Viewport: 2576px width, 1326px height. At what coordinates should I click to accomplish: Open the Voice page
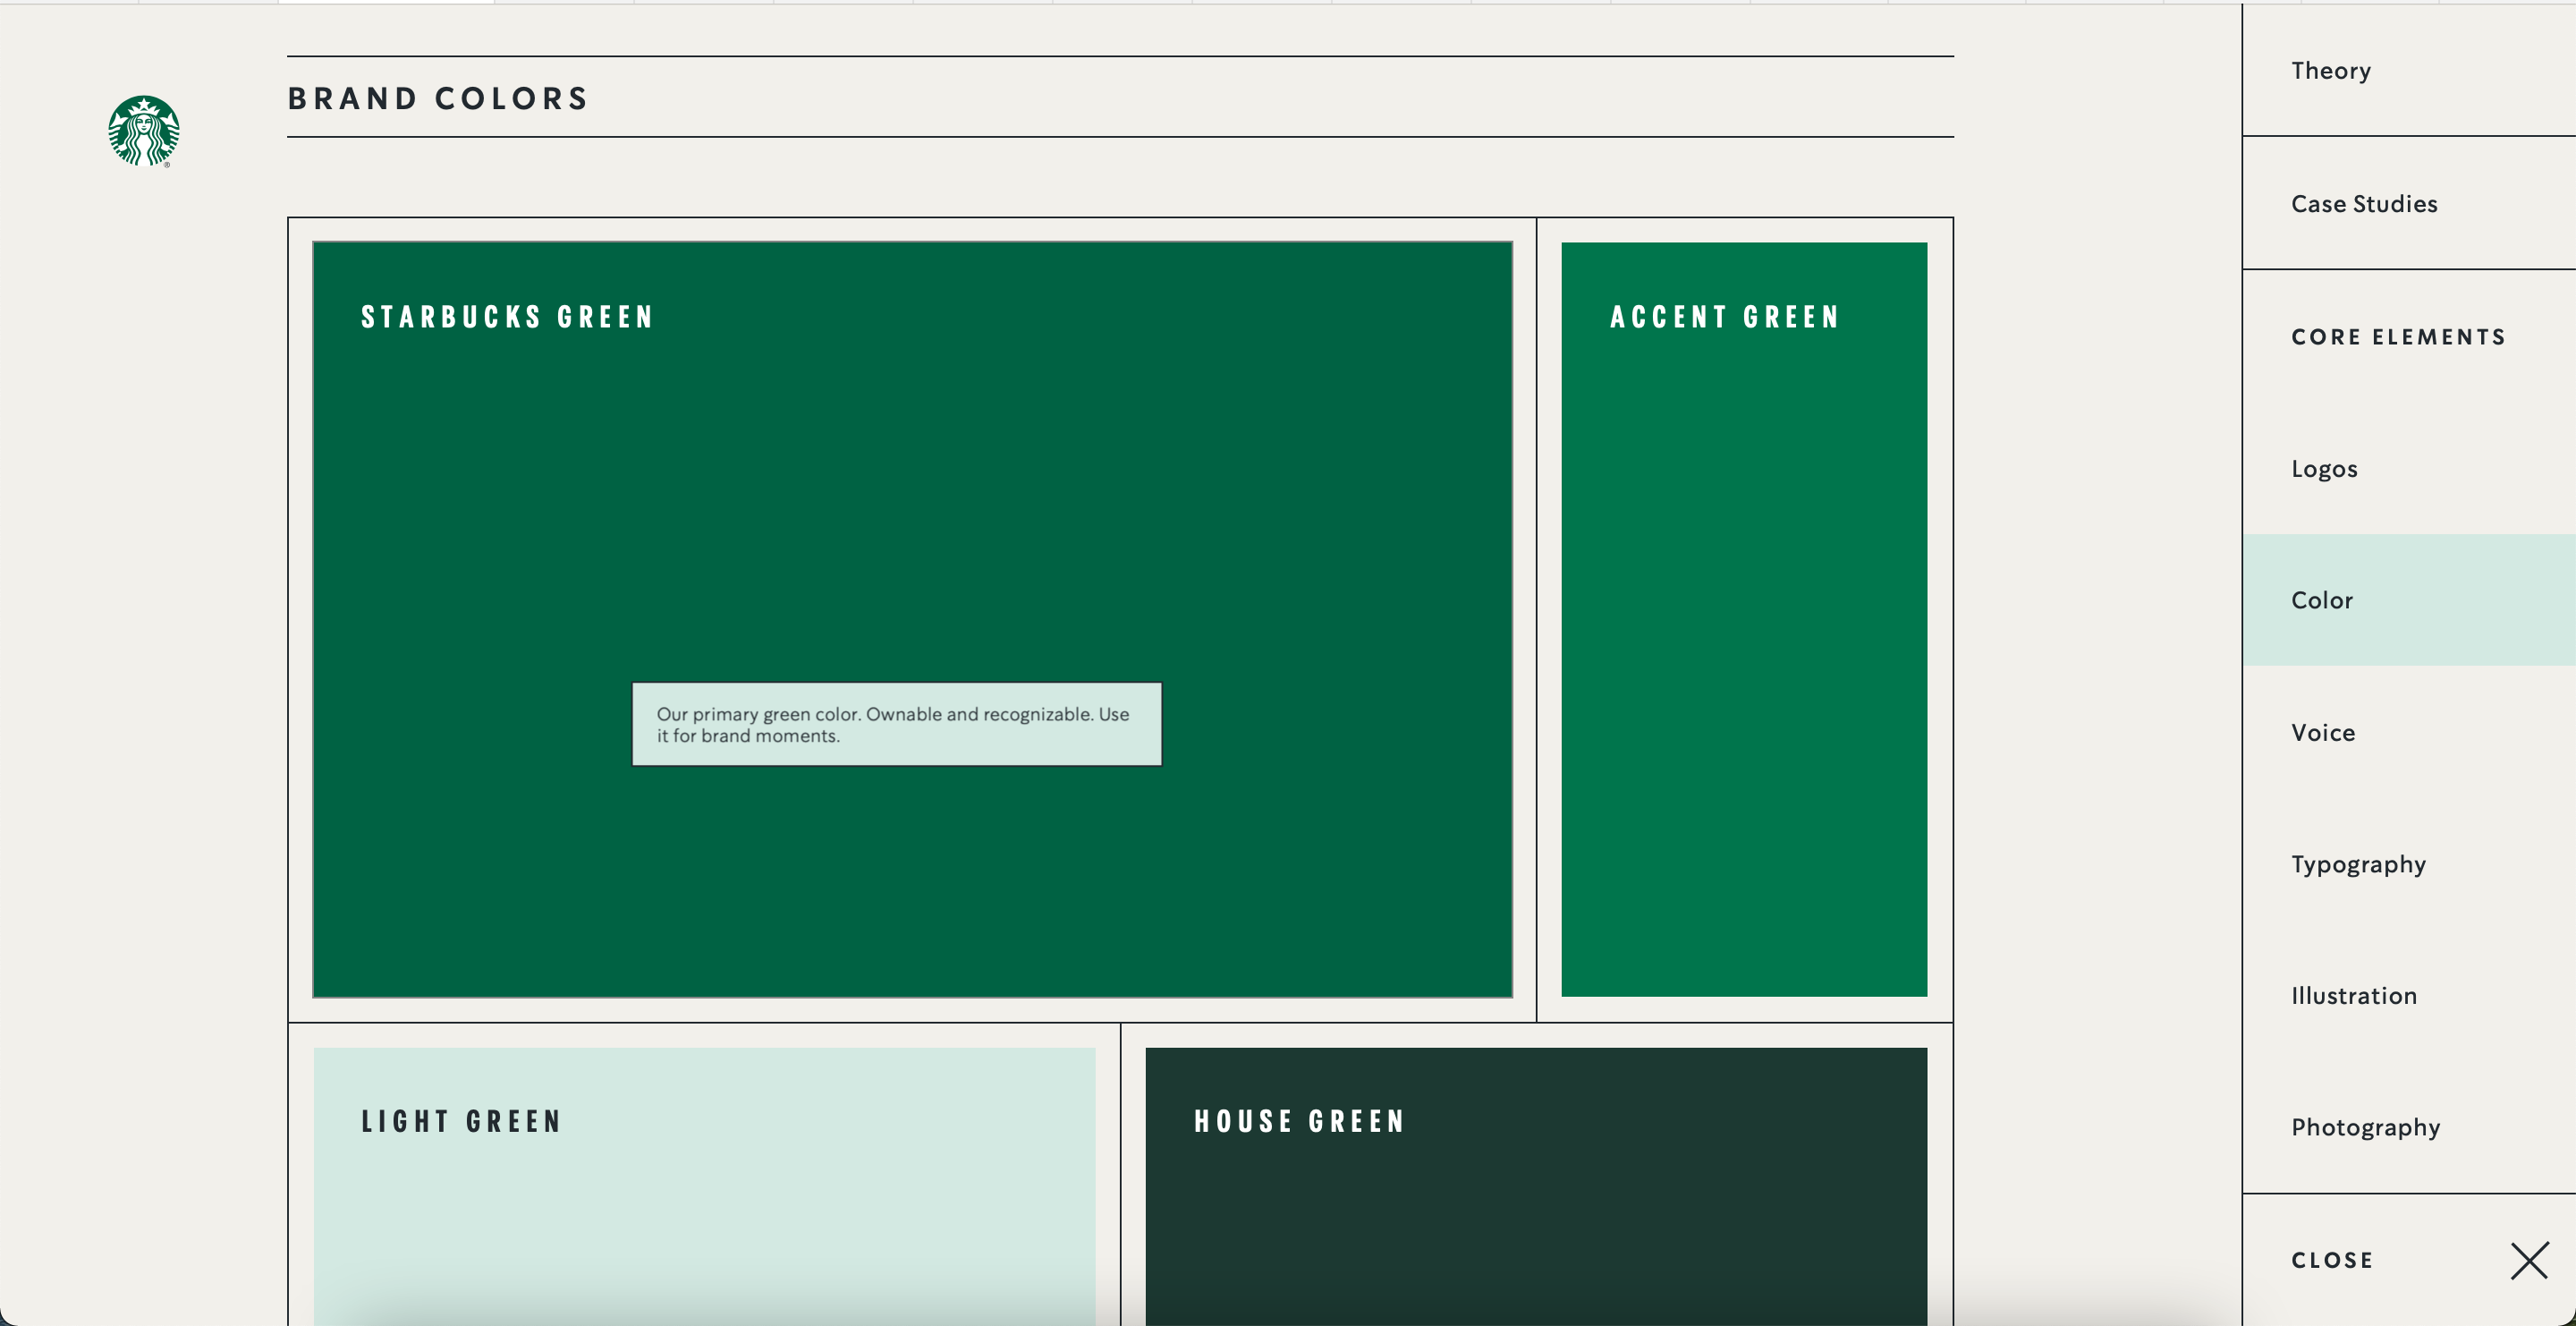pyautogui.click(x=2323, y=732)
